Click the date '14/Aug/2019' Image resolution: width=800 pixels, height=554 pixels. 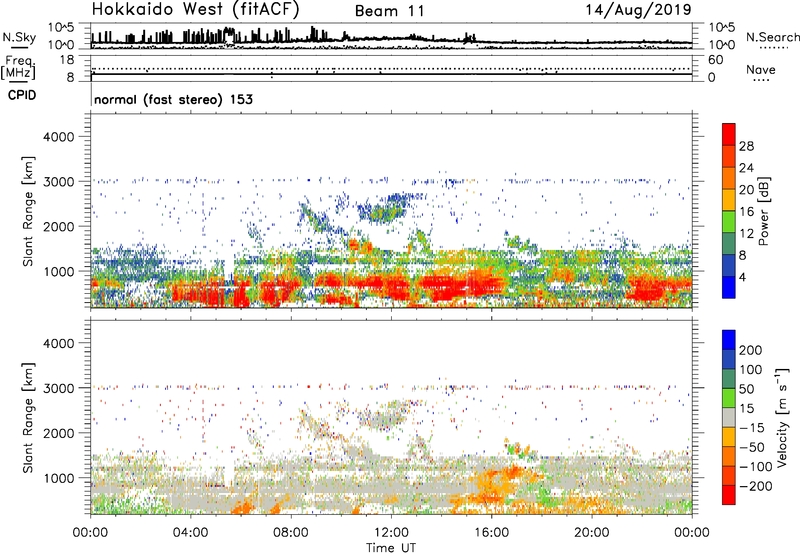click(x=638, y=10)
